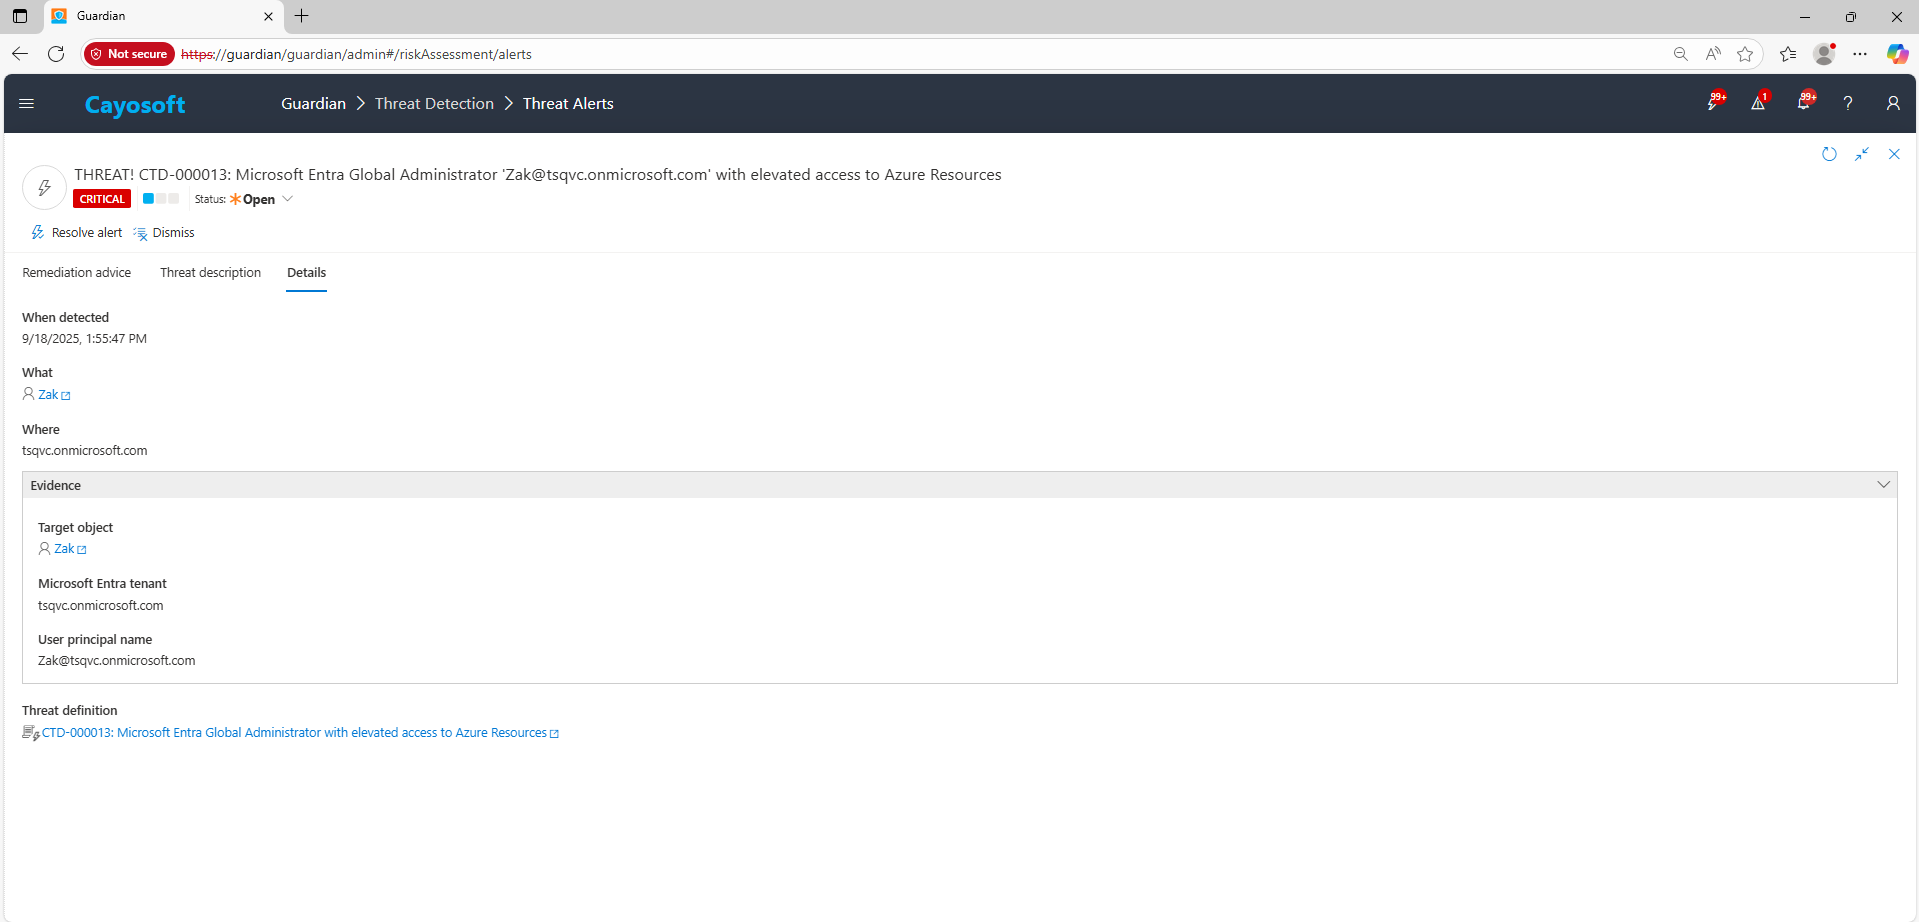
Task: Click the threat alerts lightning icon in header
Action: tap(1714, 103)
